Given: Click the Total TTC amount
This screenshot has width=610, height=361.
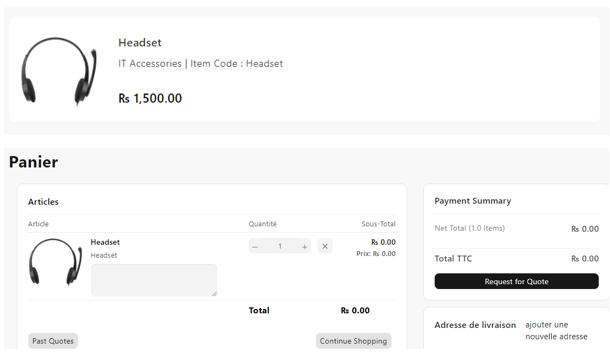Looking at the screenshot, I should click(585, 258).
